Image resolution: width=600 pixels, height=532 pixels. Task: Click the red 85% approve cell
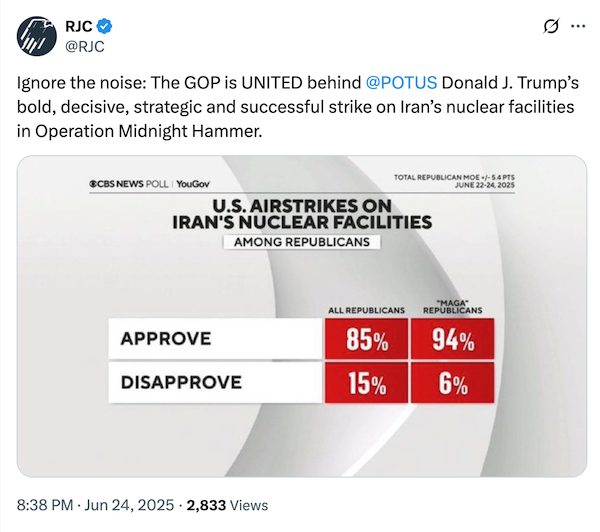[x=367, y=339]
